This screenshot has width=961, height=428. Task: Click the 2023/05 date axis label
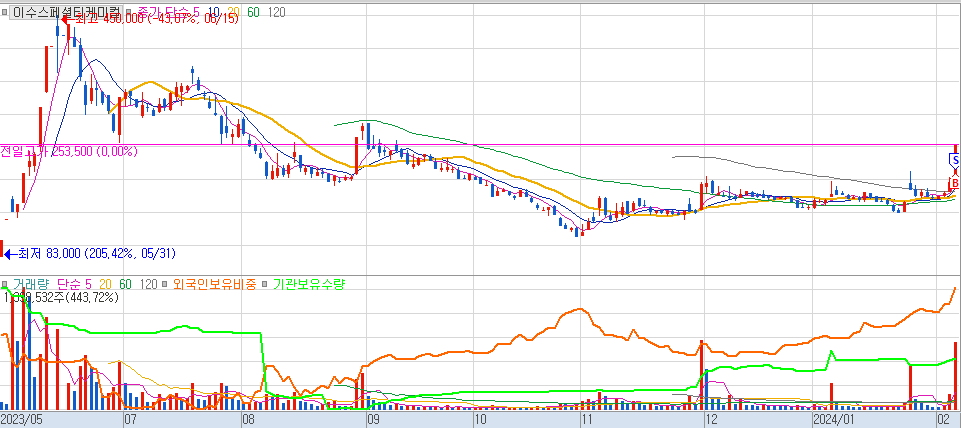click(x=23, y=421)
